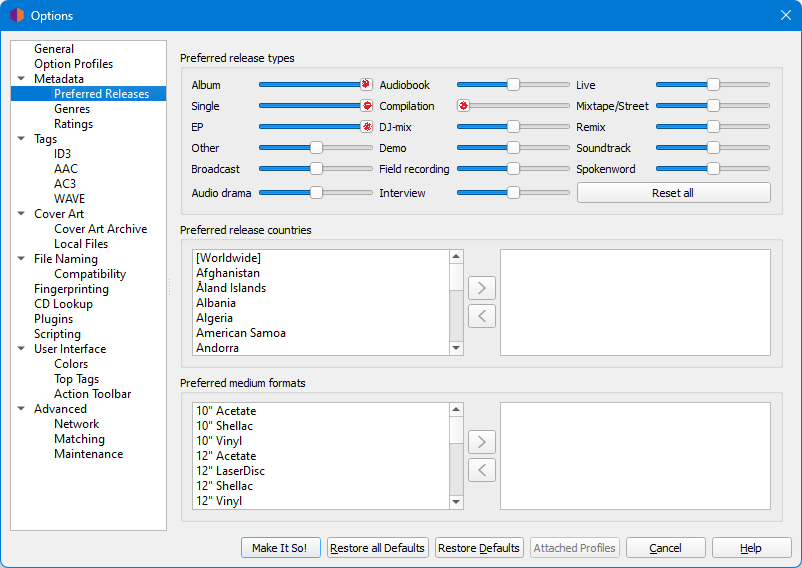Screen dimensions: 802x568
Task: Click down arrow of medium formats scrollbar
Action: coord(456,502)
